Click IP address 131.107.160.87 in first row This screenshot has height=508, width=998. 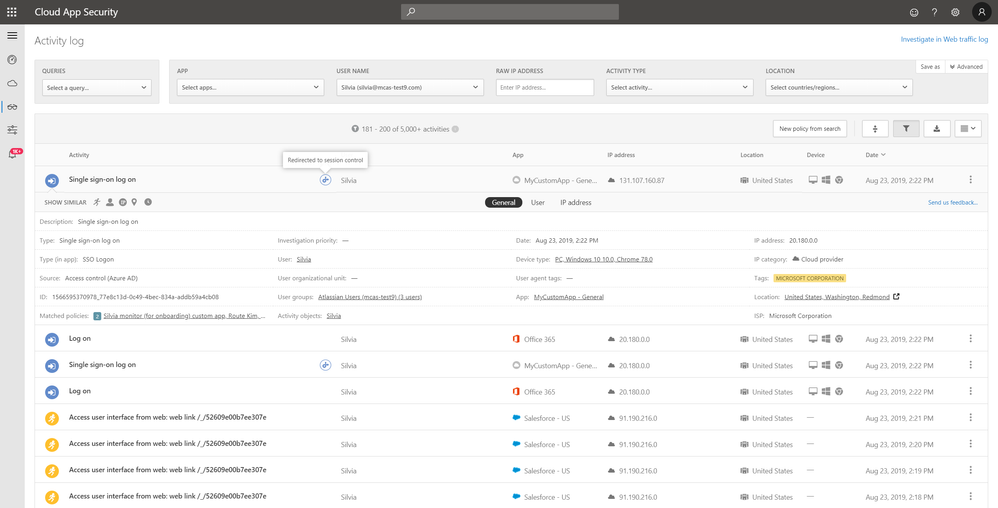(642, 180)
